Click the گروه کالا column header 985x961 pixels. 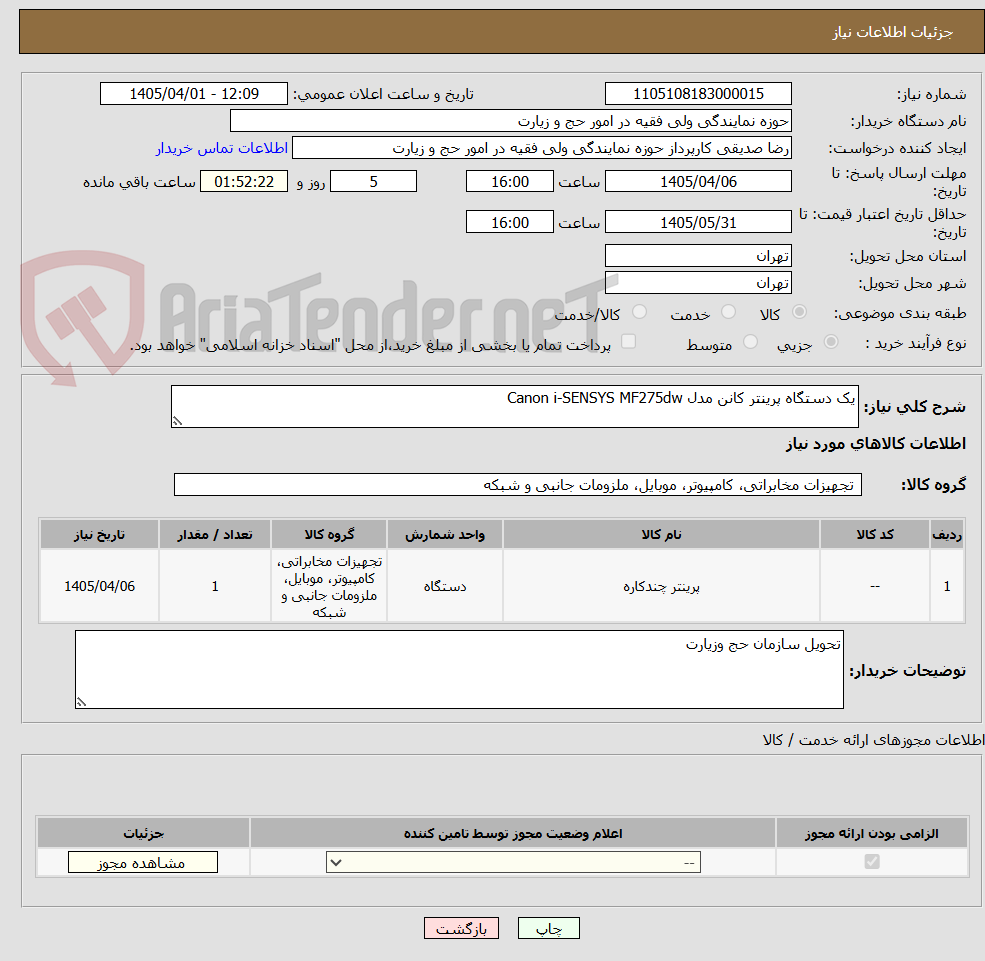pyautogui.click(x=329, y=535)
